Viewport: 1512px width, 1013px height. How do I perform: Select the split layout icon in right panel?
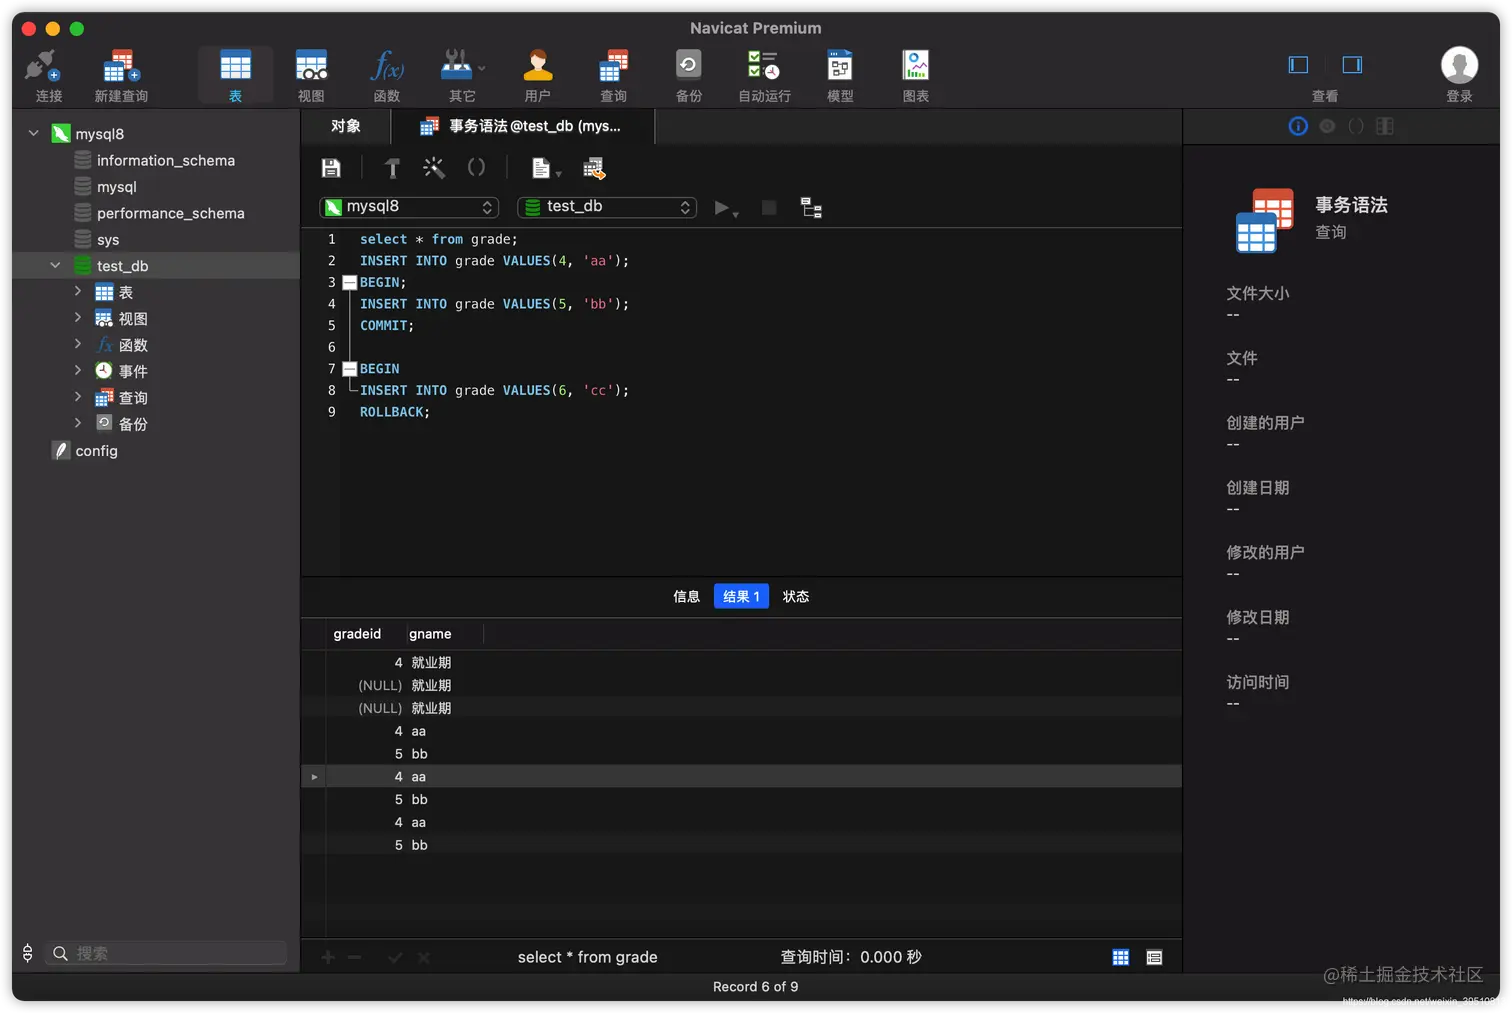coord(1385,126)
